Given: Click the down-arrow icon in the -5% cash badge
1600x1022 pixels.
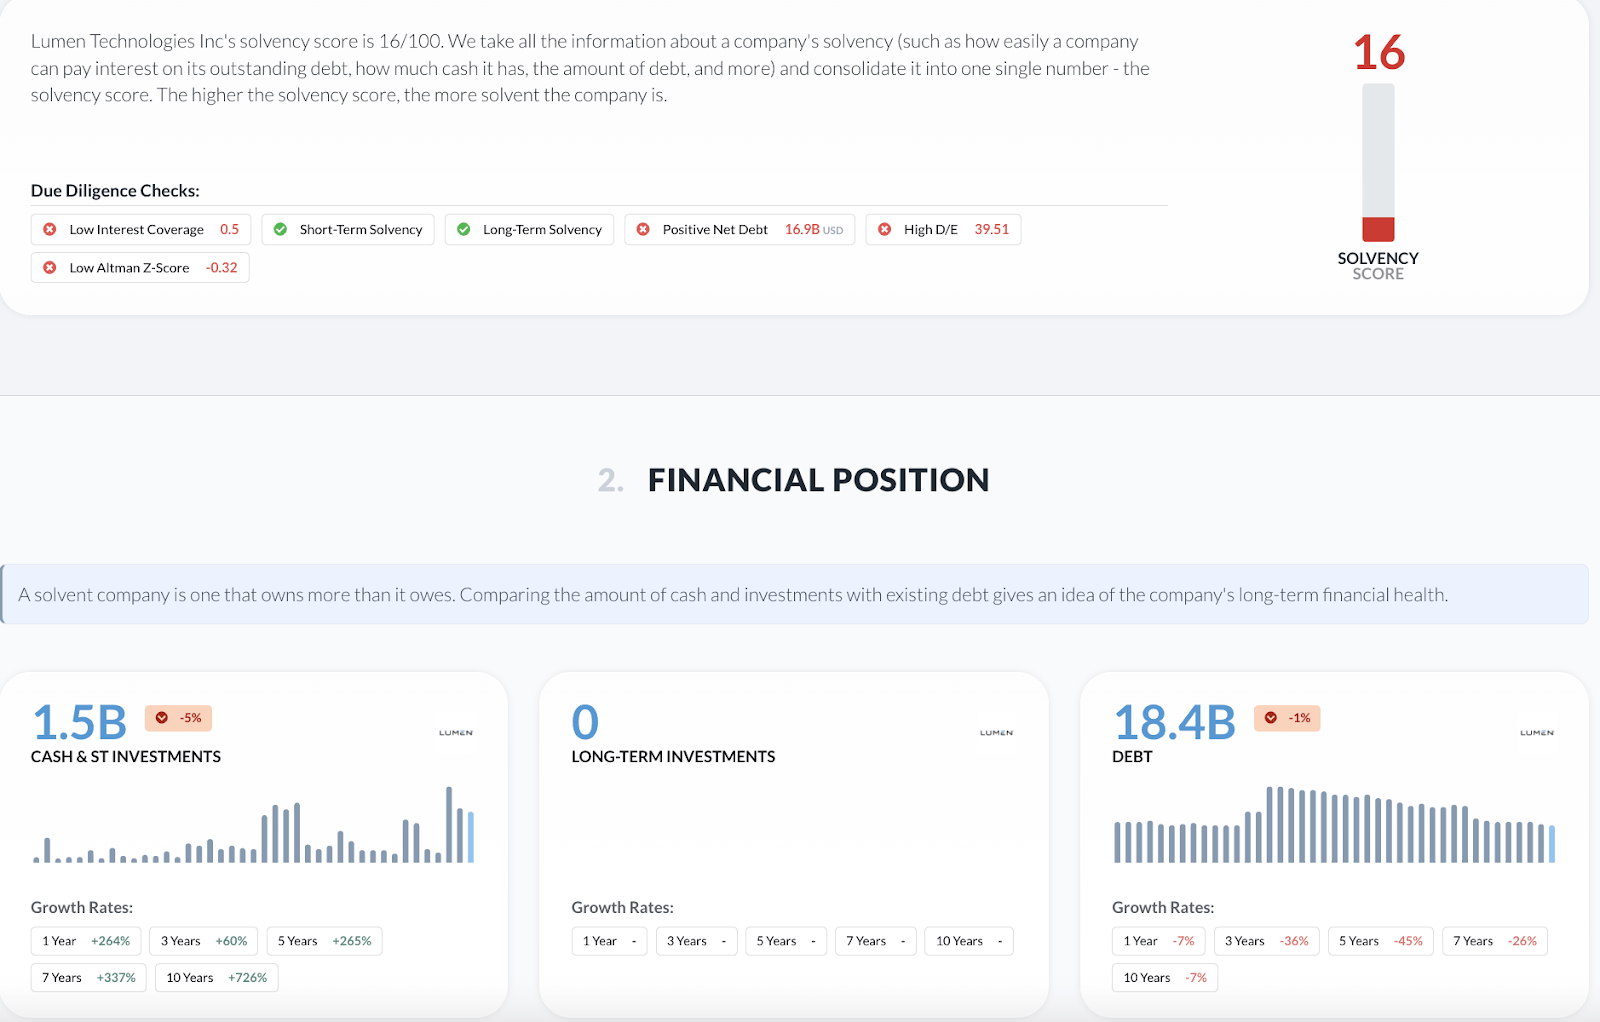Looking at the screenshot, I should 162,718.
